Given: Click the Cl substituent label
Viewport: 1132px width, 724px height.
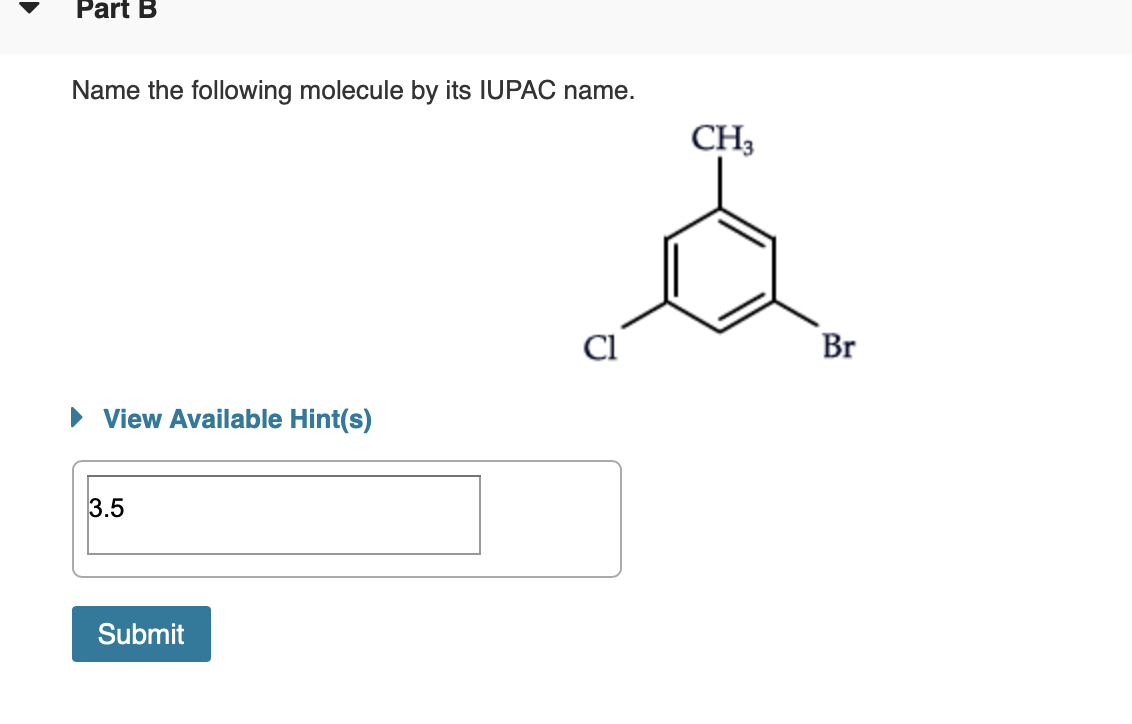Looking at the screenshot, I should click(x=601, y=347).
